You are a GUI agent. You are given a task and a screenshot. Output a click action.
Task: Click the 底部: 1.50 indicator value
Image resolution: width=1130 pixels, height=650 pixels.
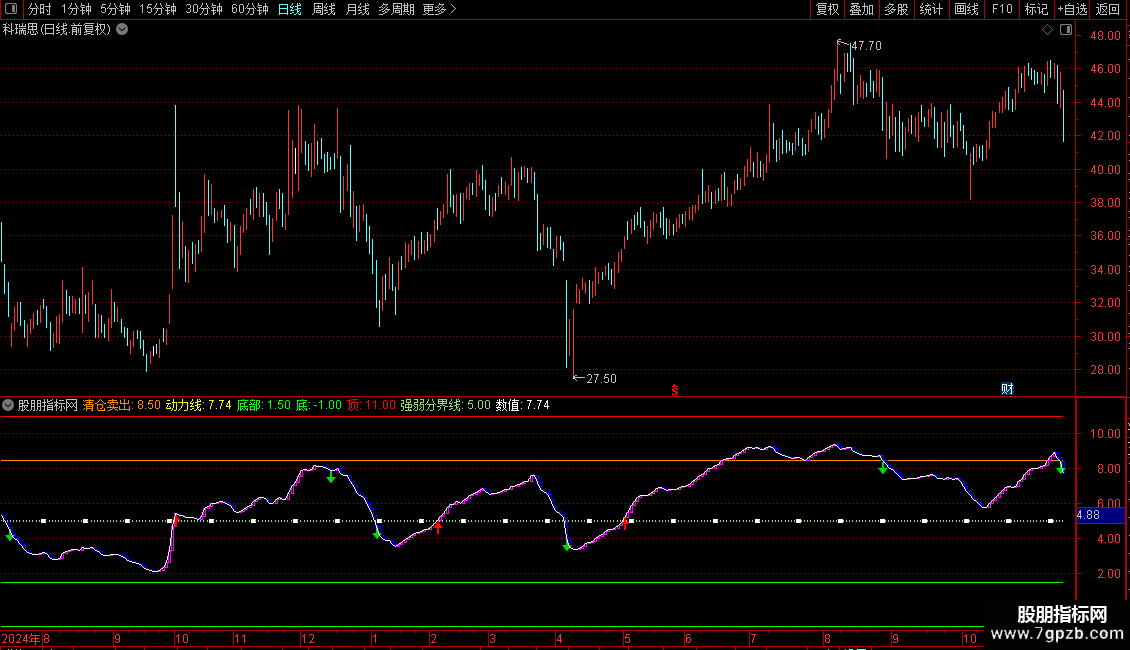coord(264,405)
